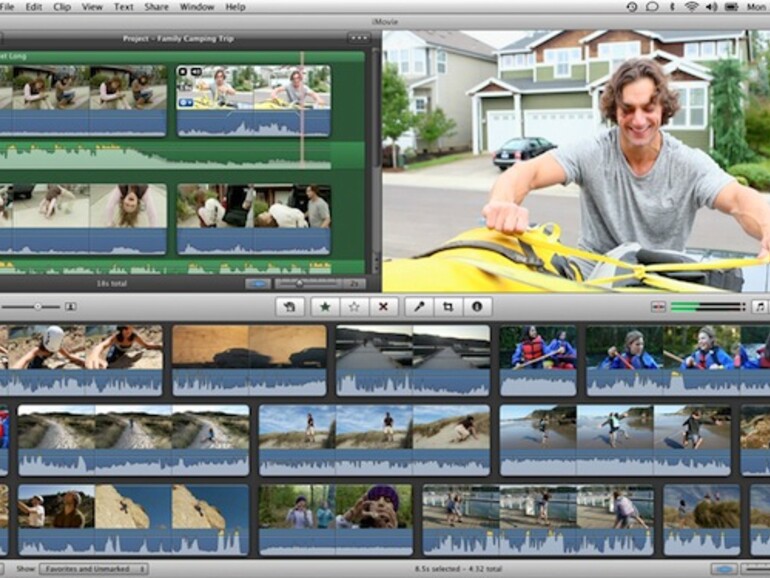Screen dimensions: 770x578
Task: Open the Inspector info icon
Action: [x=476, y=307]
